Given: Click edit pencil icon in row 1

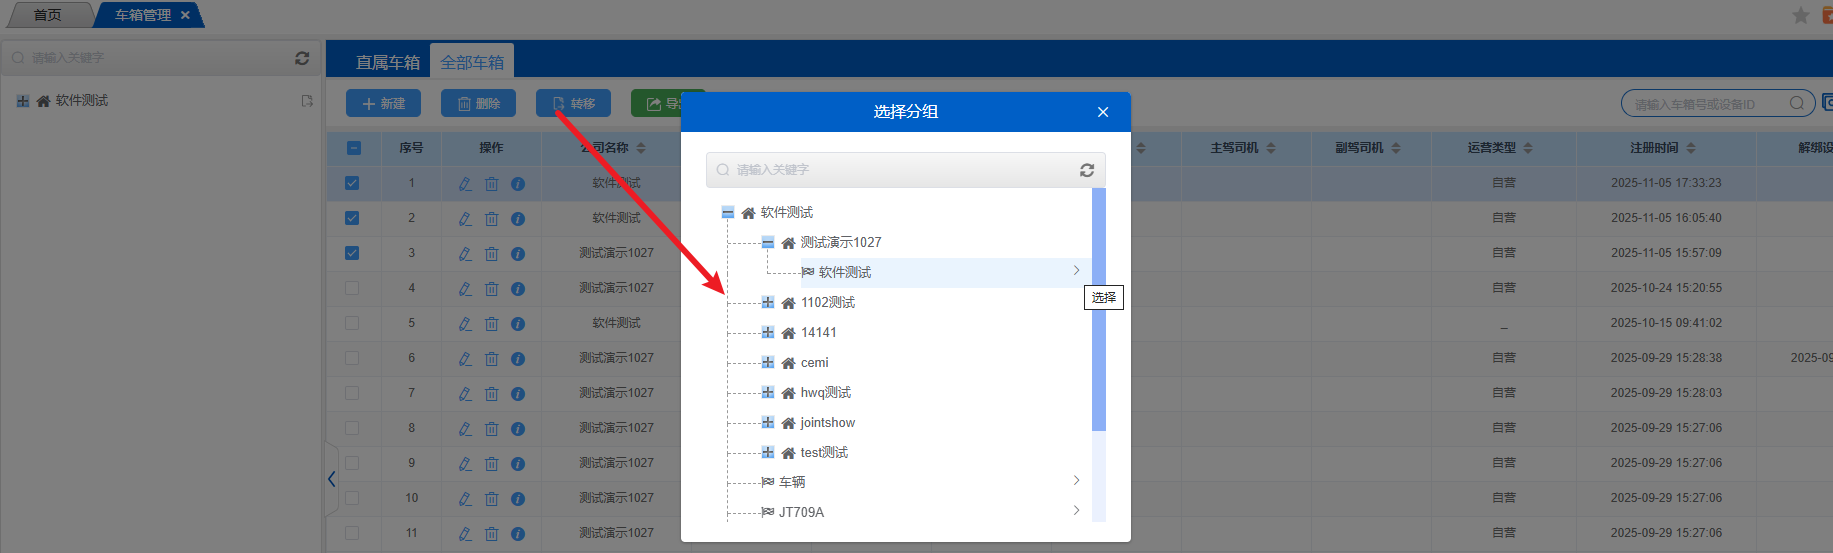Looking at the screenshot, I should point(465,184).
